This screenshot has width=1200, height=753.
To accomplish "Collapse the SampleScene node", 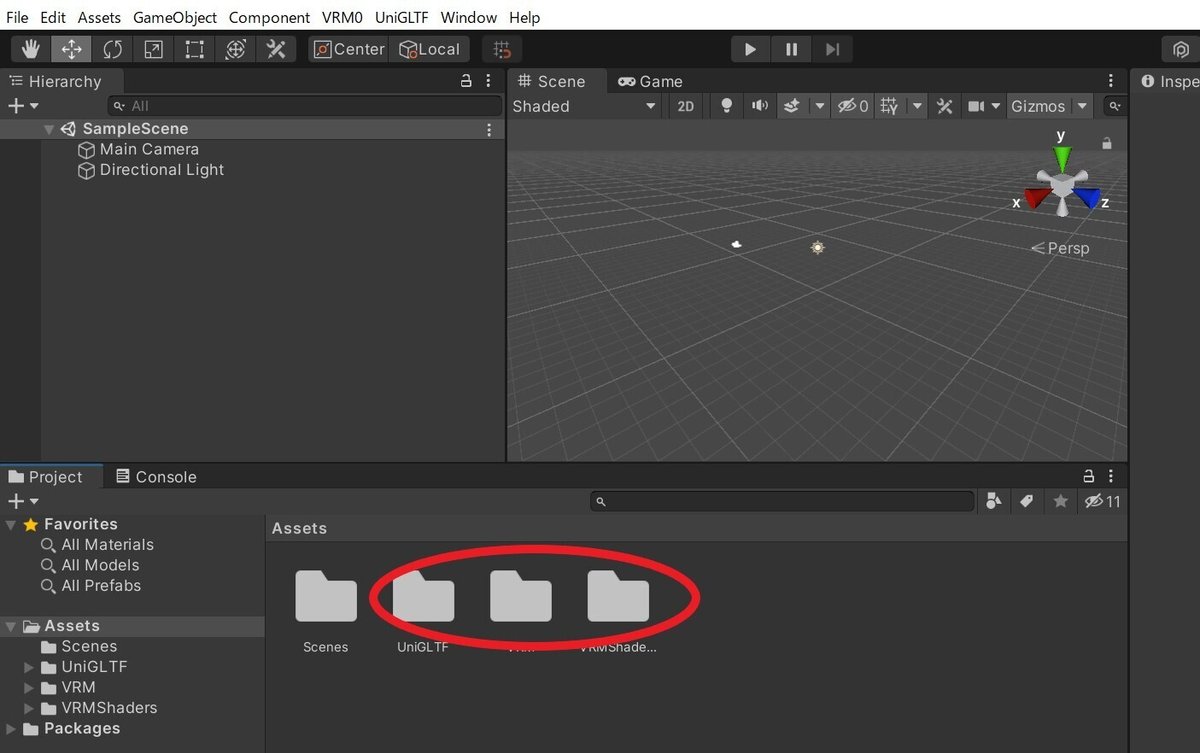I will [x=49, y=129].
